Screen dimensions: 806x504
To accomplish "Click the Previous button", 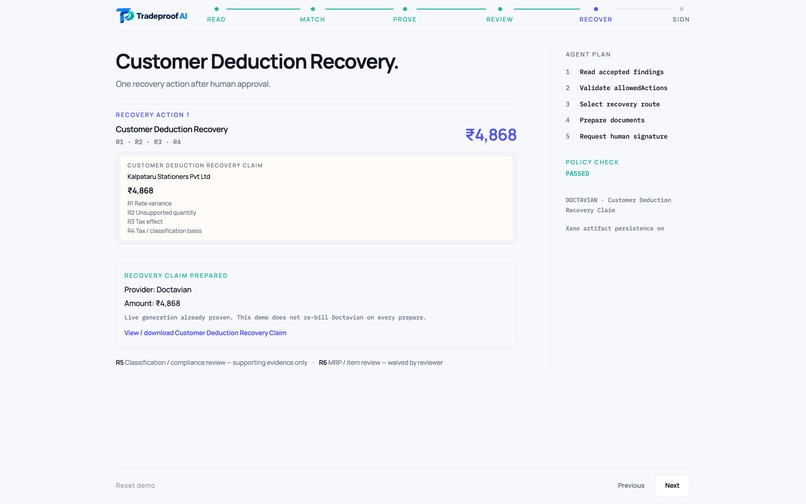I will point(631,485).
